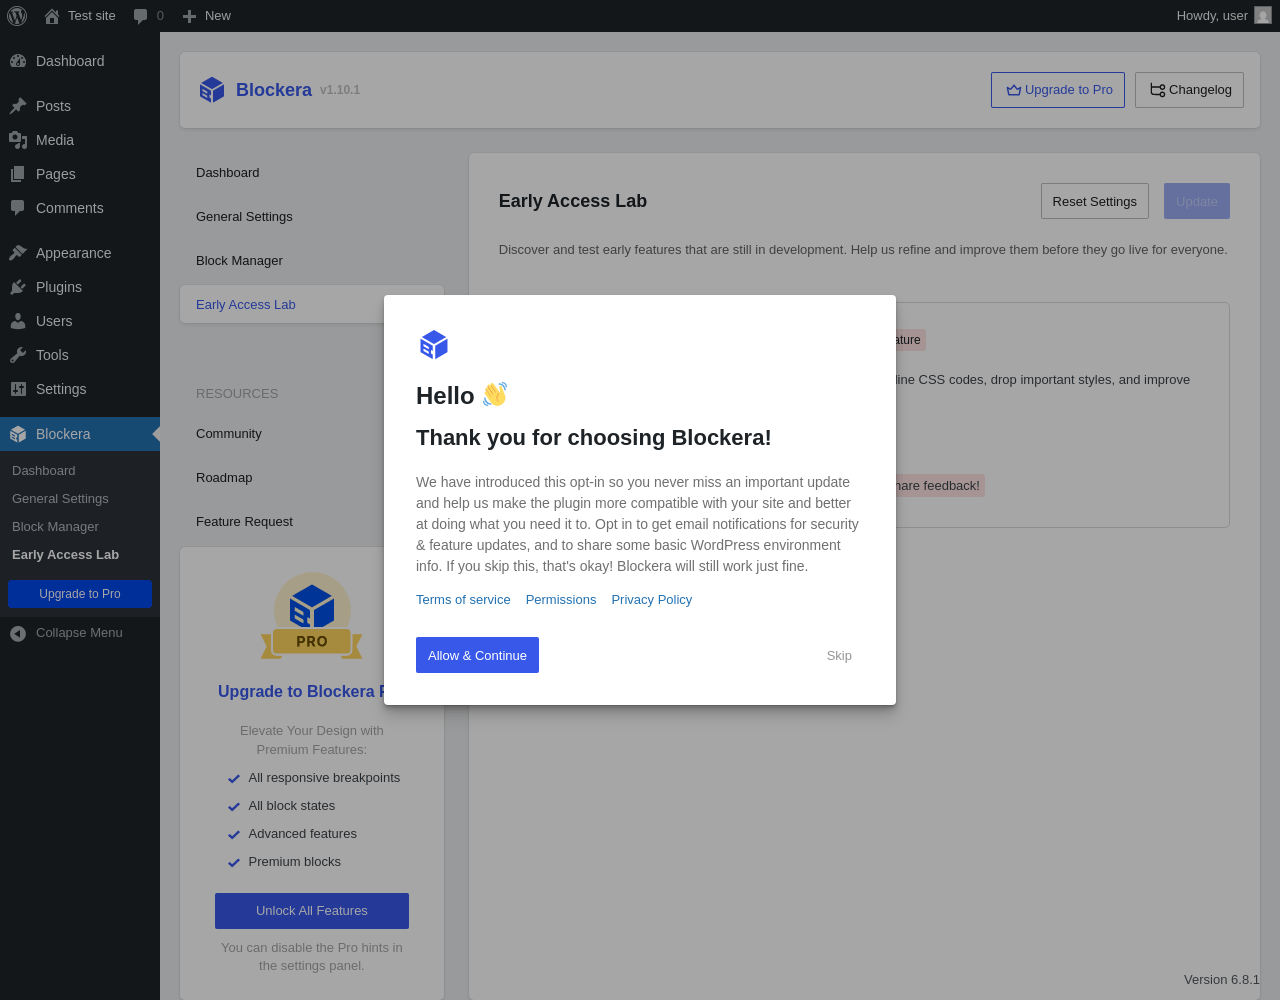This screenshot has width=1280, height=1000.
Task: Open the Privacy Policy link
Action: click(x=652, y=600)
